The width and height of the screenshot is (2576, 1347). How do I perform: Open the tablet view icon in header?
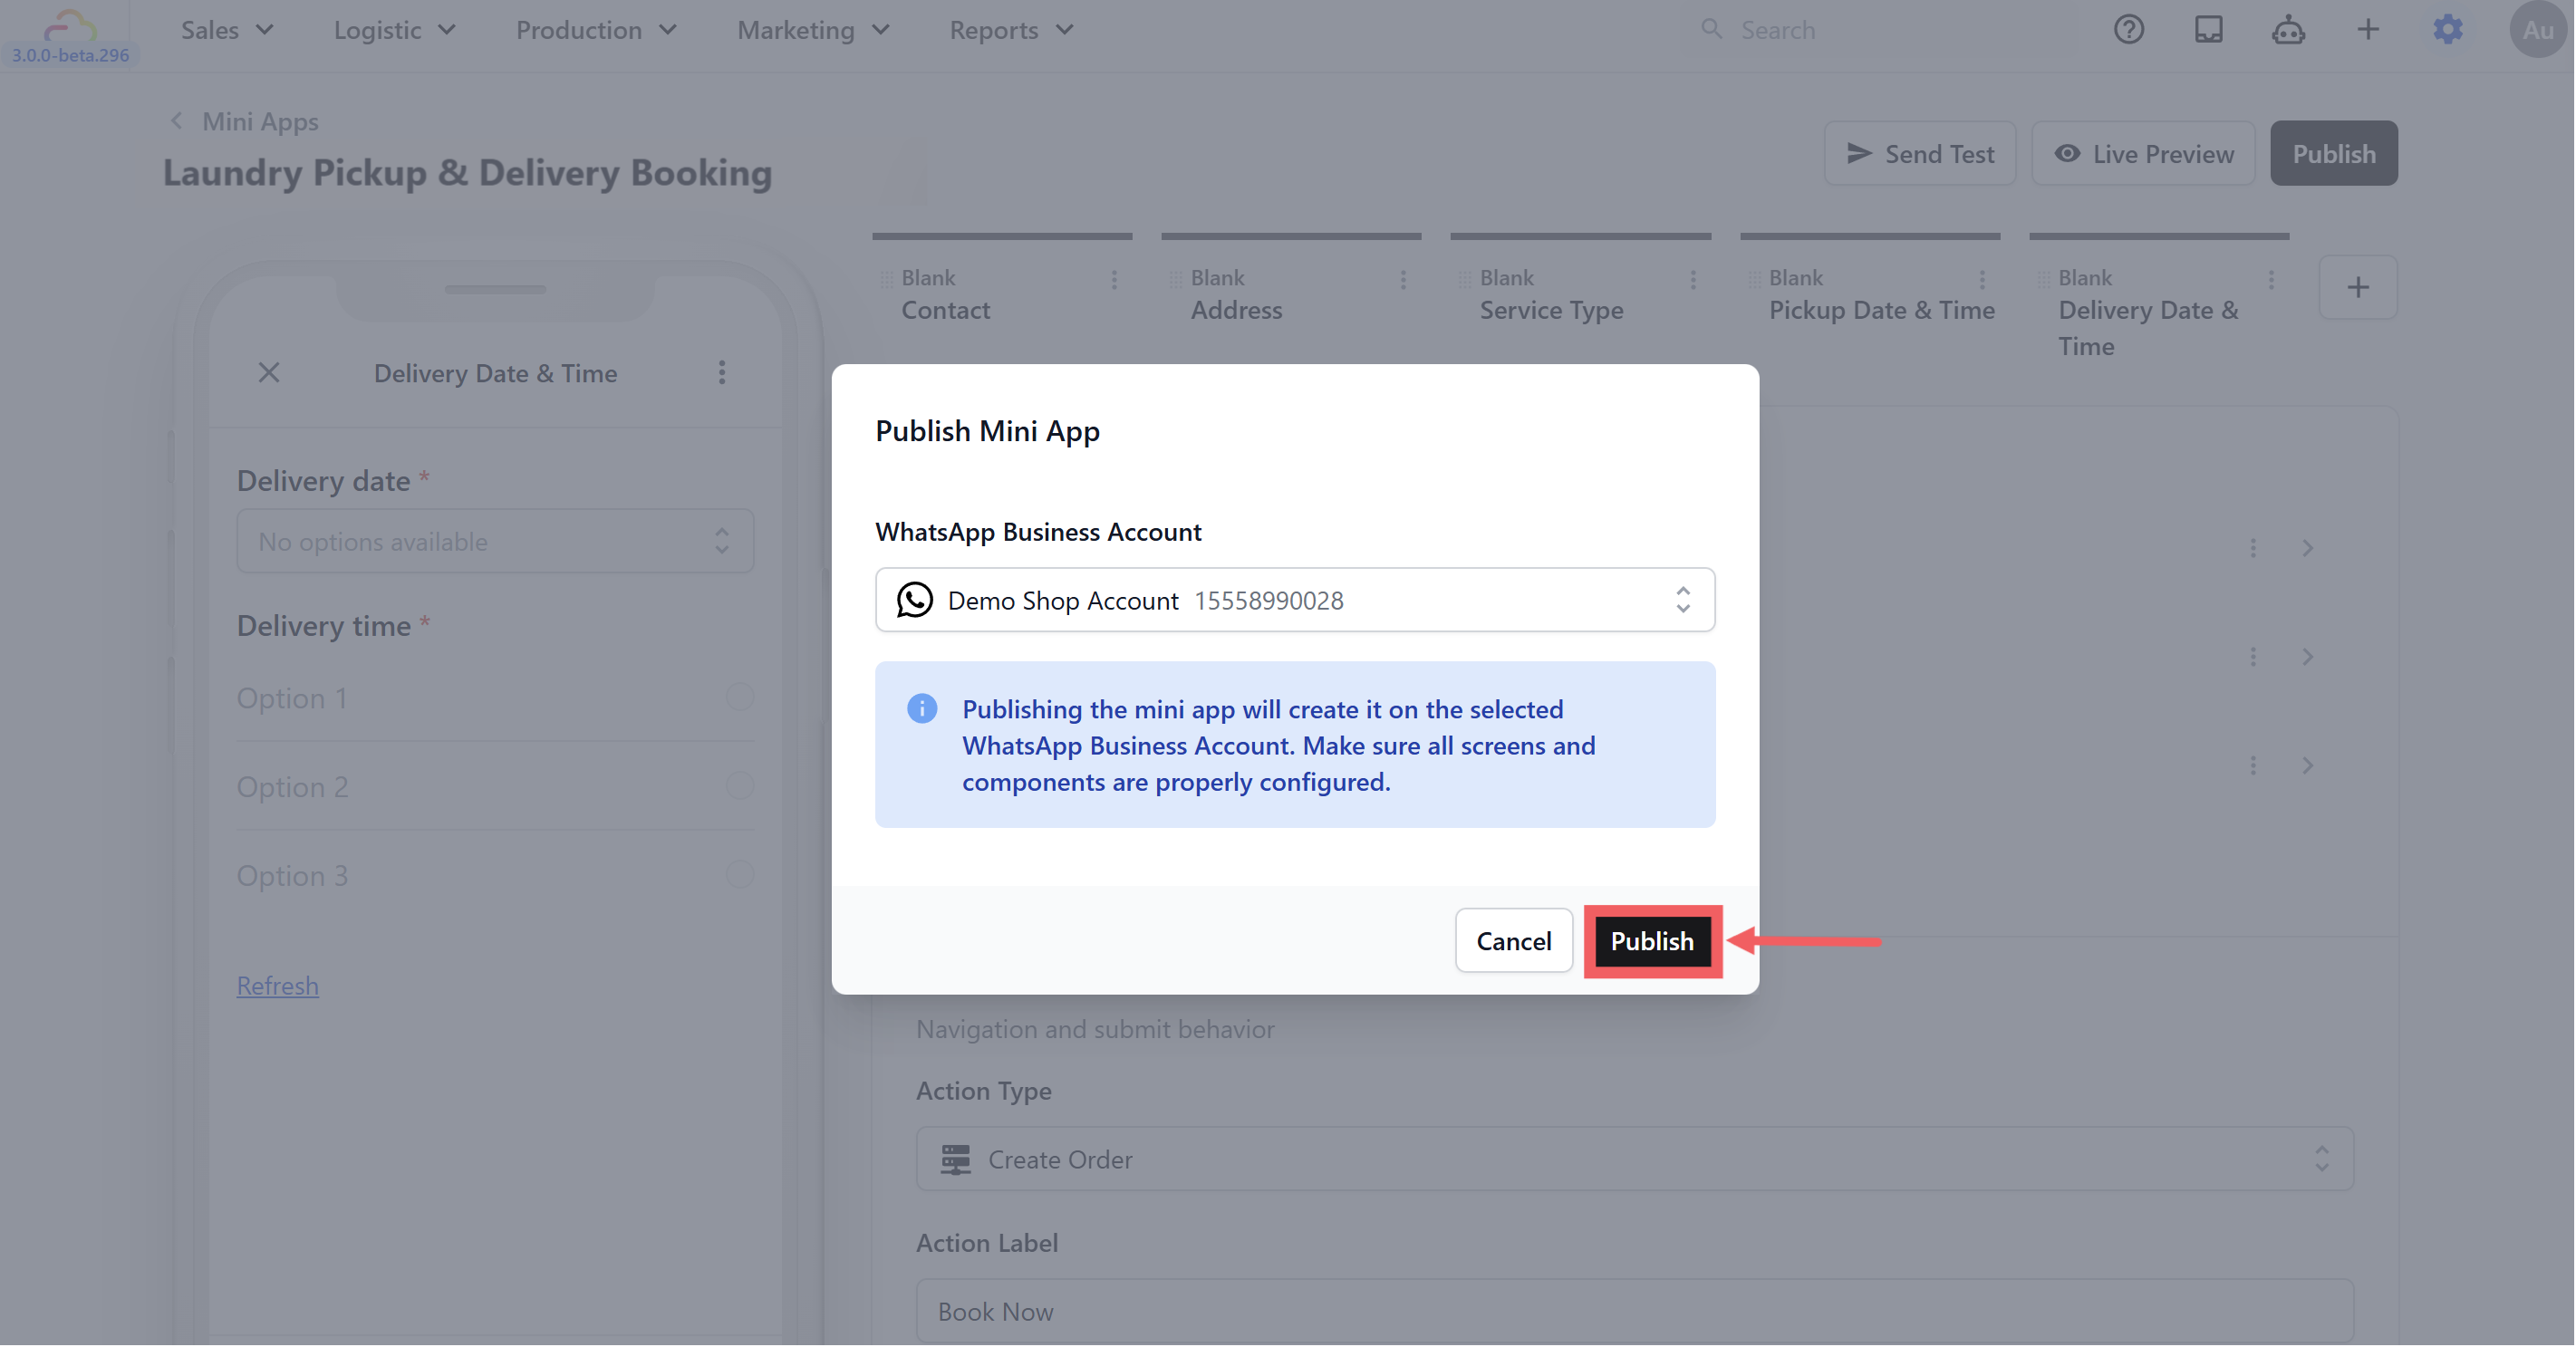2208,30
